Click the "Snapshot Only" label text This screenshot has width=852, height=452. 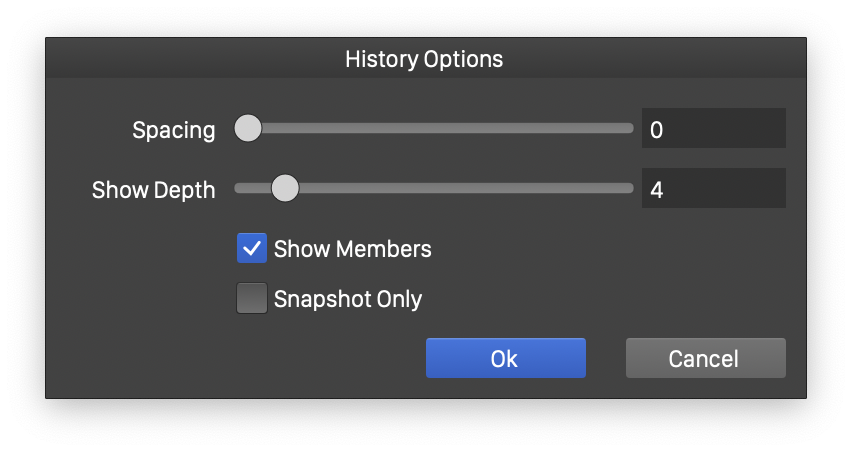click(347, 299)
